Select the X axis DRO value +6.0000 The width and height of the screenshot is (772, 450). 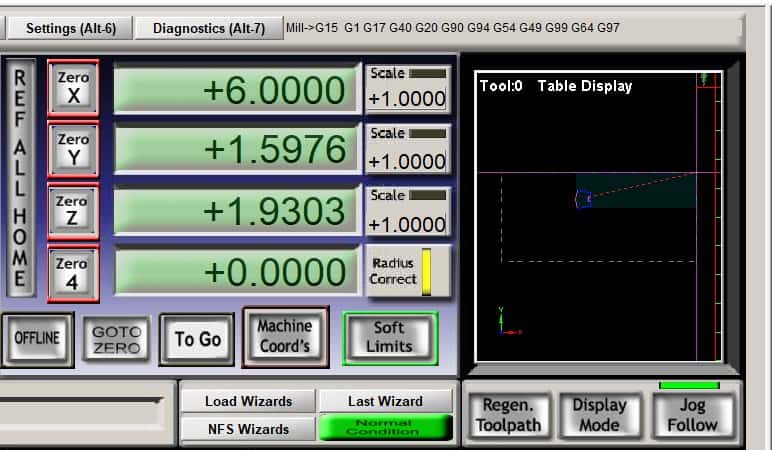click(237, 90)
